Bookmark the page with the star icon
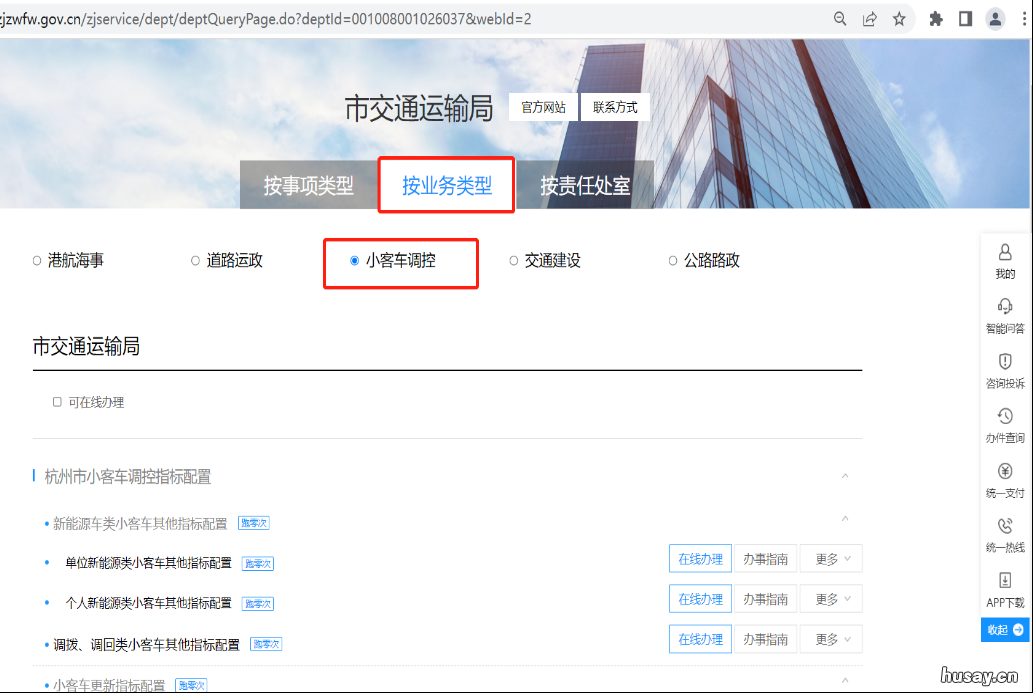 [897, 18]
